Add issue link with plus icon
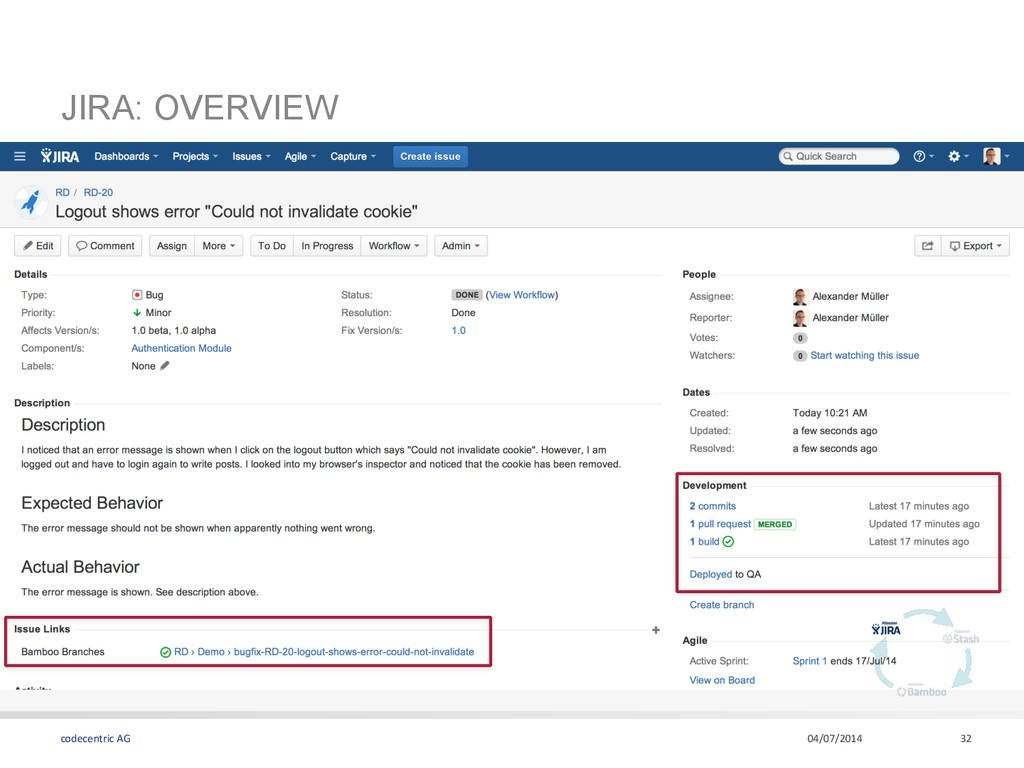Viewport: 1024px width, 768px height. 656,630
